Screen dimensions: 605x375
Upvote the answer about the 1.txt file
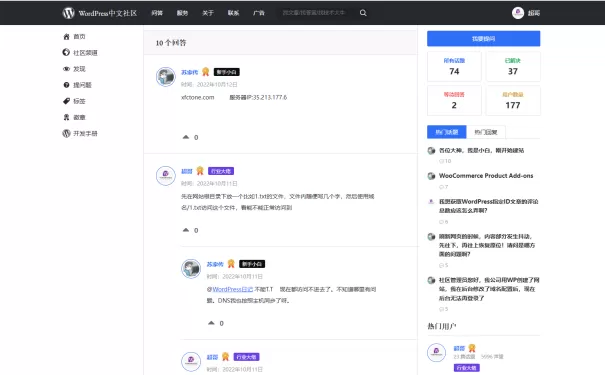coord(186,230)
